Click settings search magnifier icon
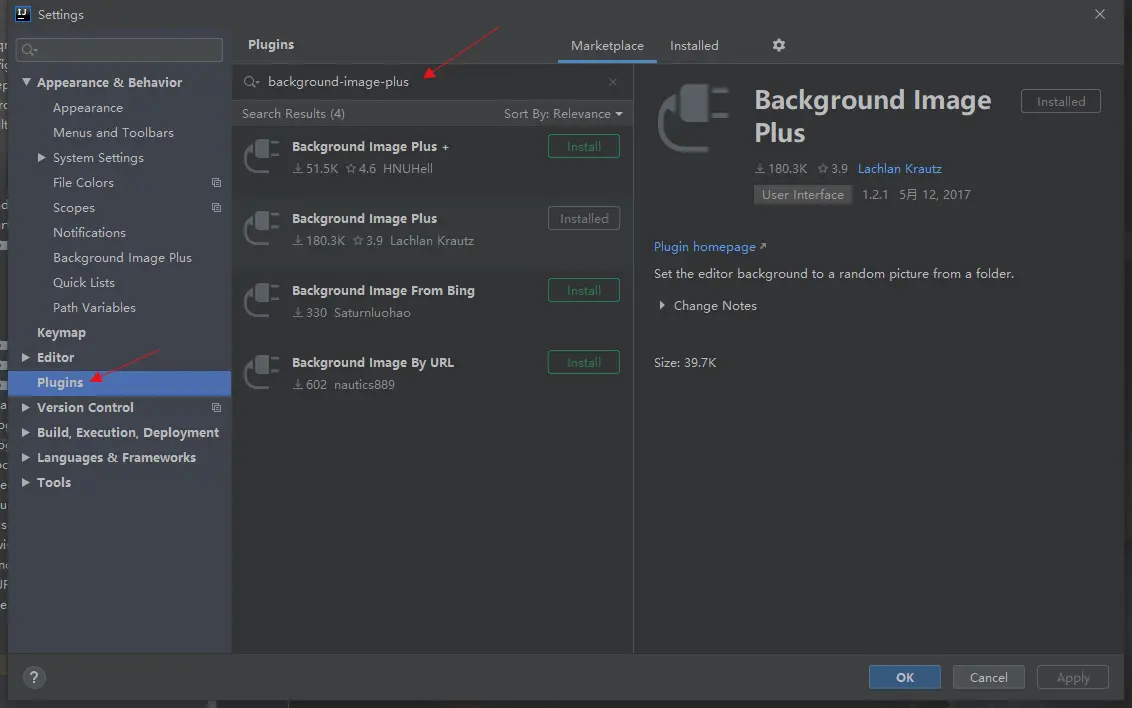Viewport: 1132px width, 708px height. (x=29, y=50)
